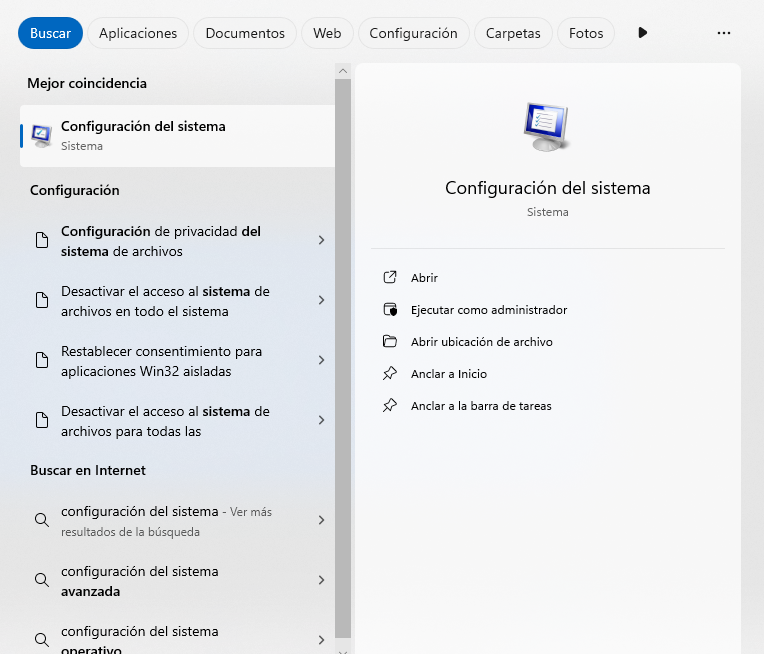Click the results list vertical scrollbar

343,350
